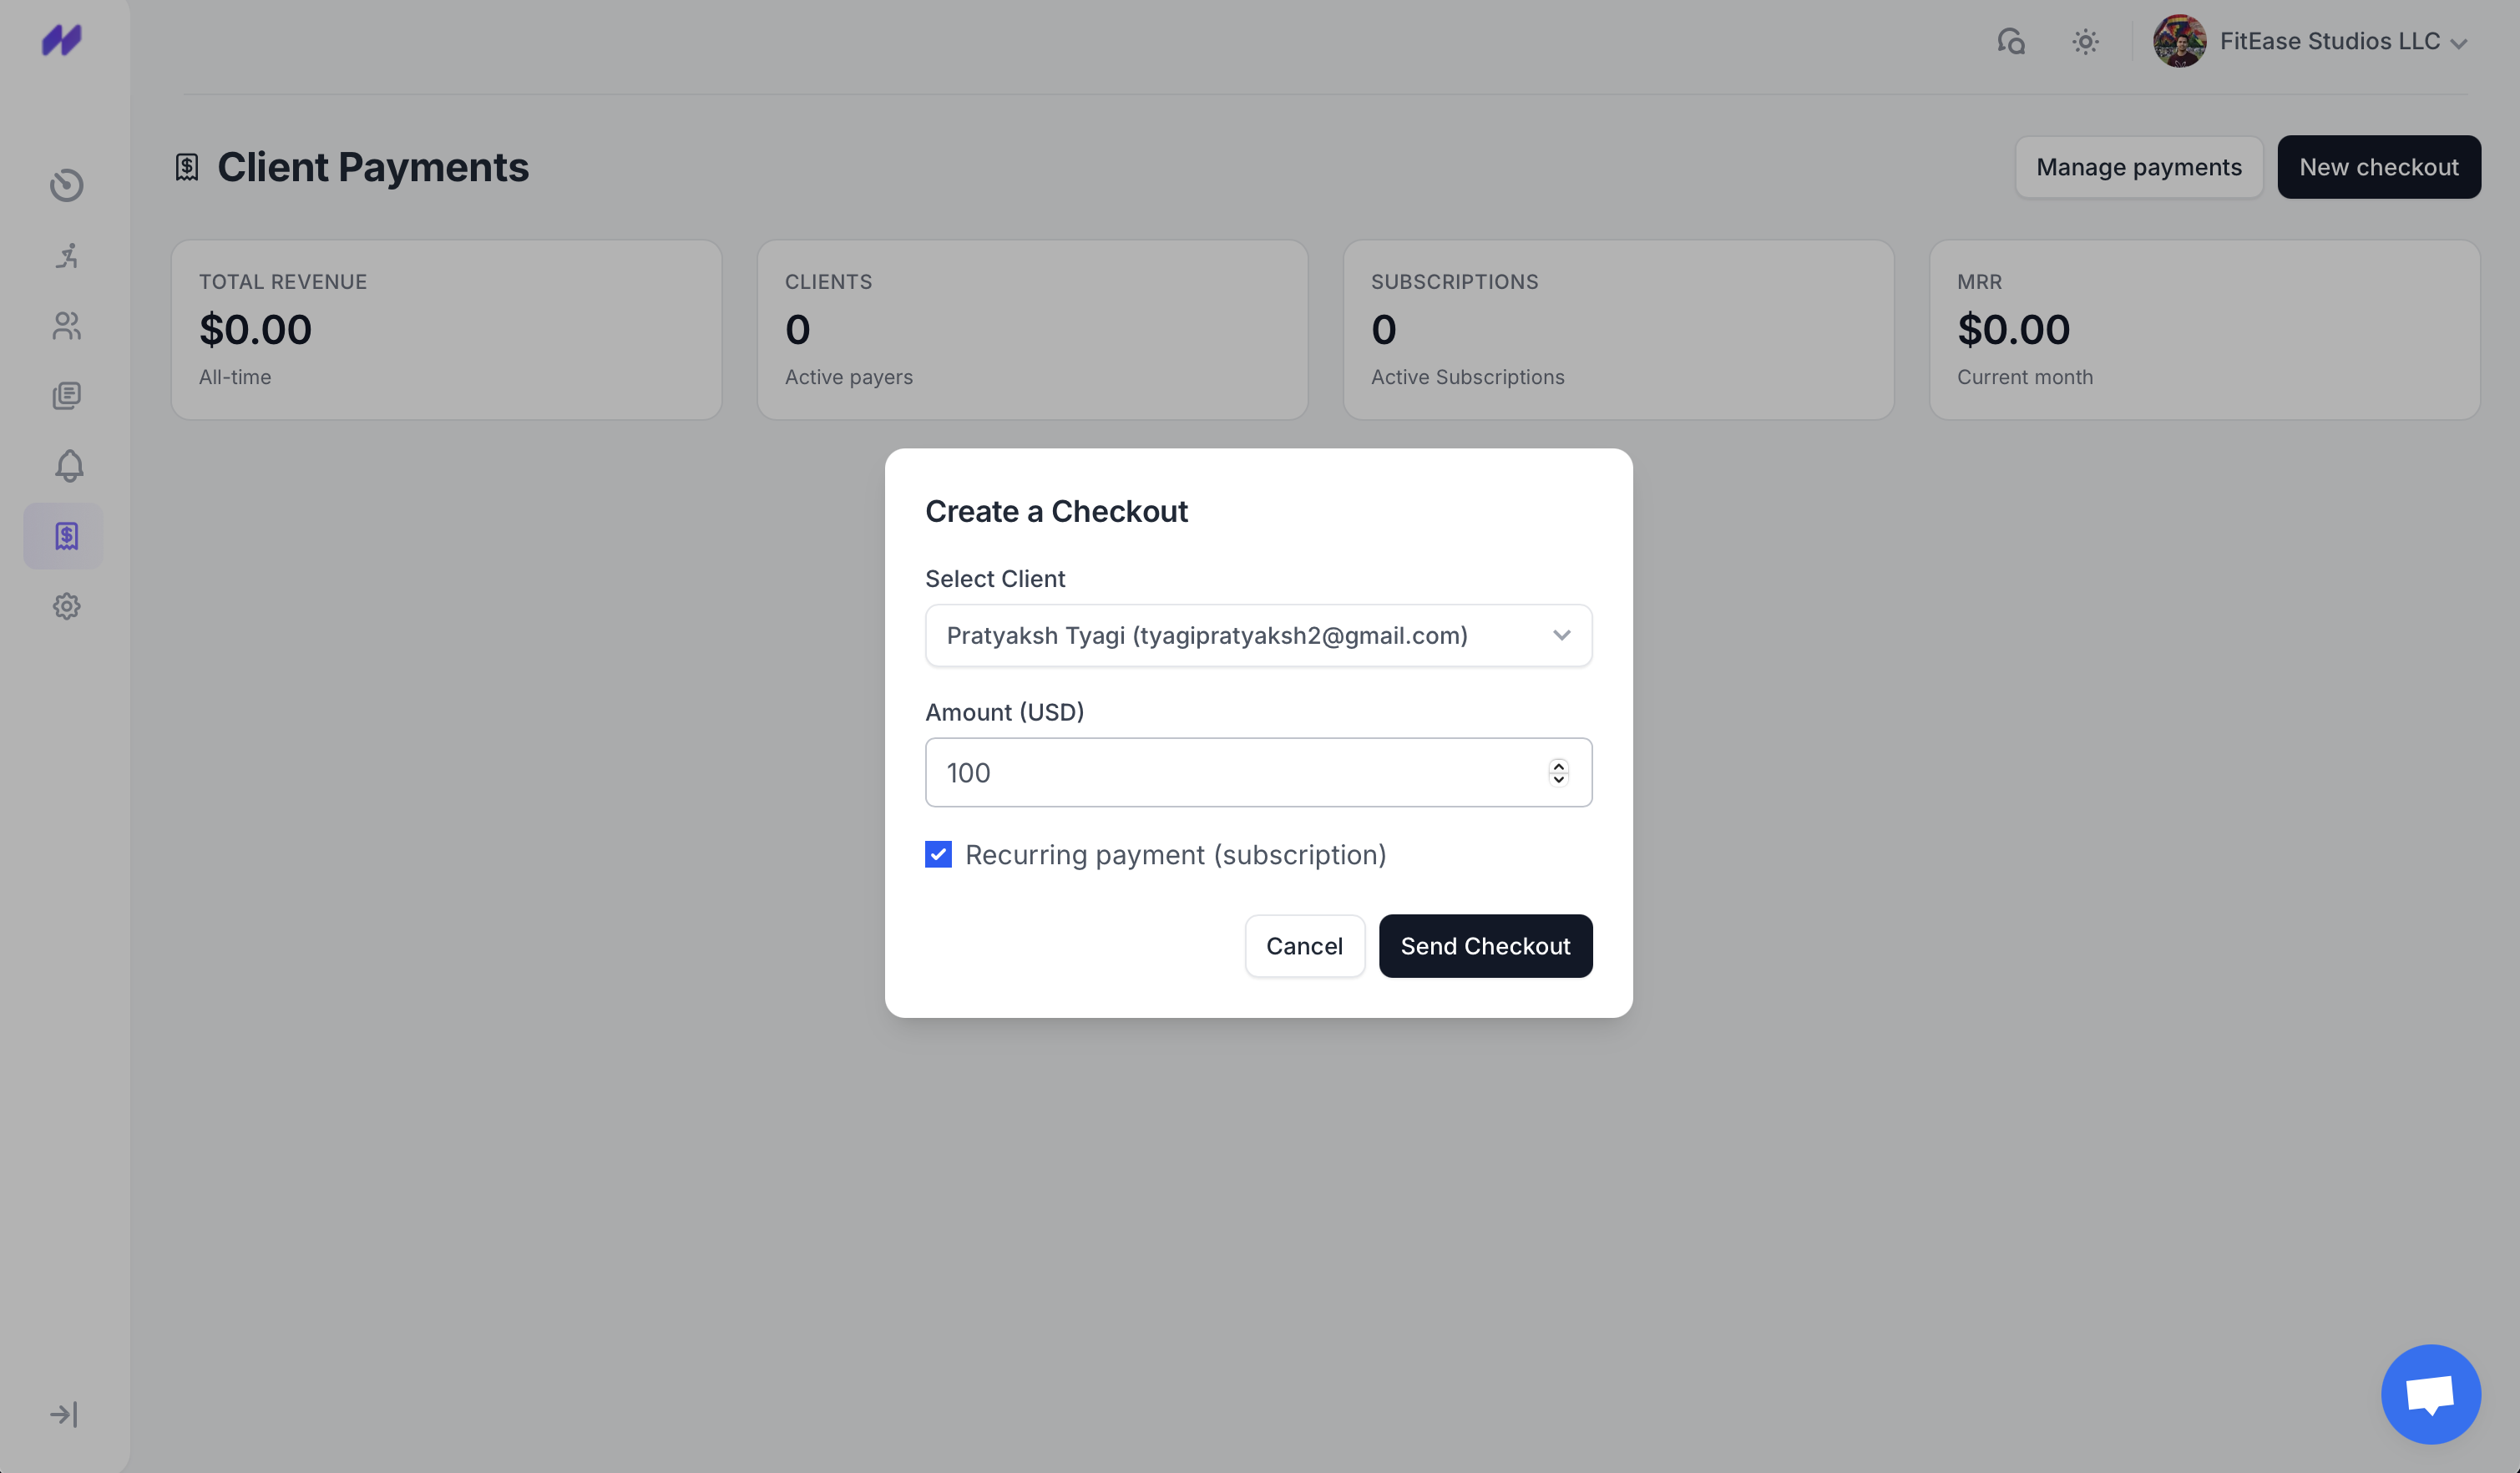The width and height of the screenshot is (2520, 1473).
Task: Open the documents/templates icon in sidebar
Action: (x=66, y=395)
